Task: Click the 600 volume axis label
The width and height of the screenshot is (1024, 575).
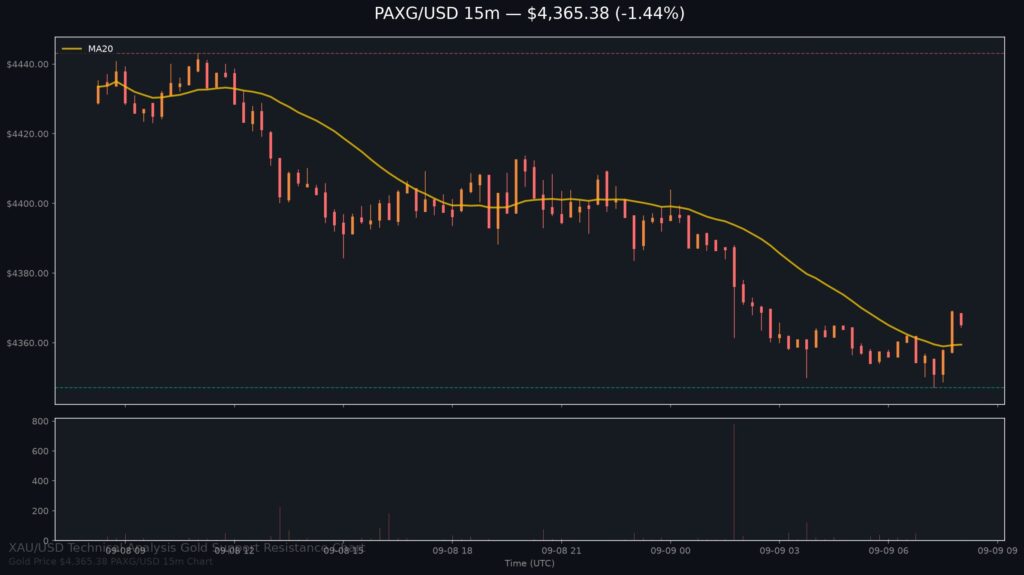Action: point(40,452)
